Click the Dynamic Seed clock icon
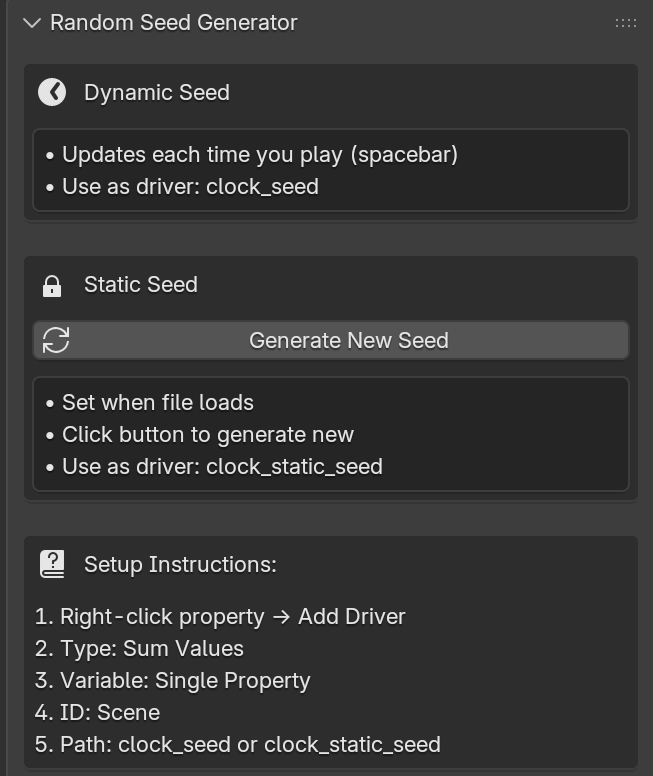The image size is (653, 776). click(52, 92)
